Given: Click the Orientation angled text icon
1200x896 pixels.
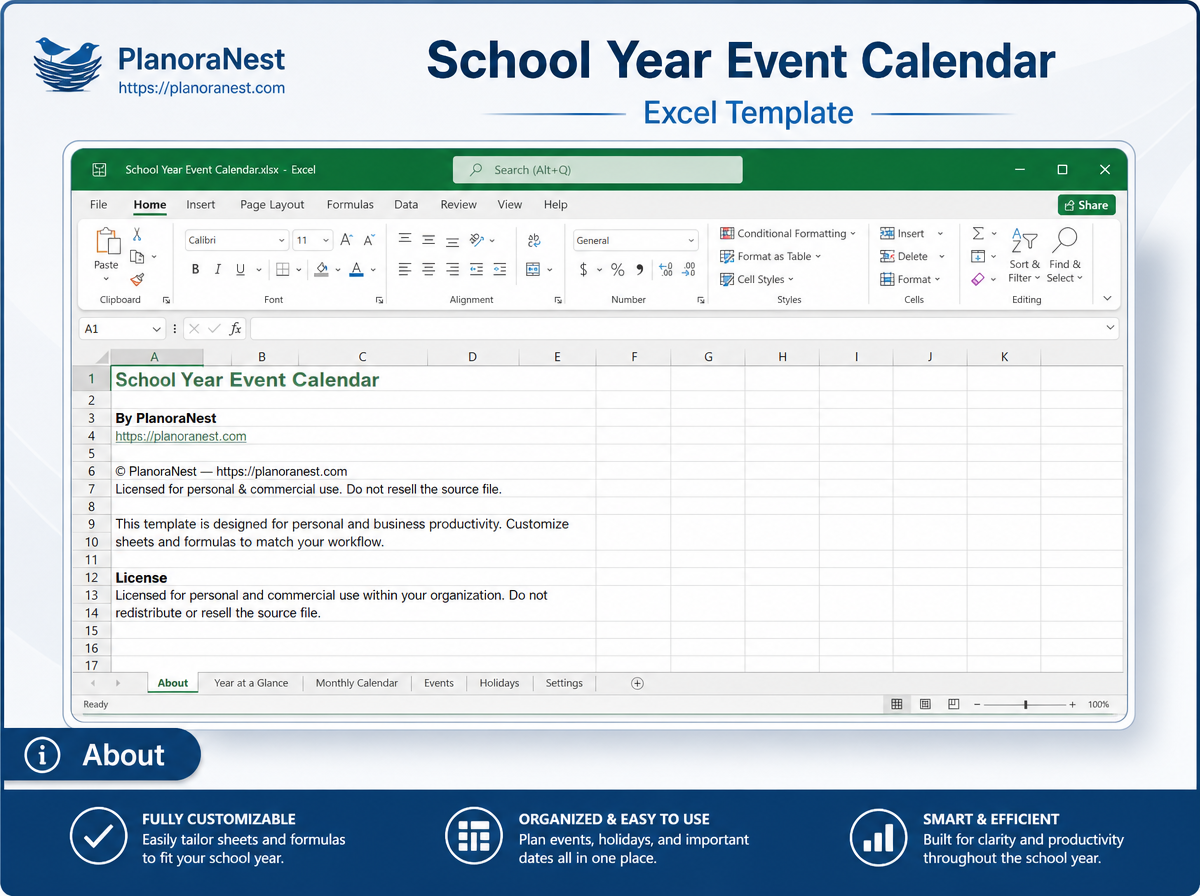Looking at the screenshot, I should 477,240.
